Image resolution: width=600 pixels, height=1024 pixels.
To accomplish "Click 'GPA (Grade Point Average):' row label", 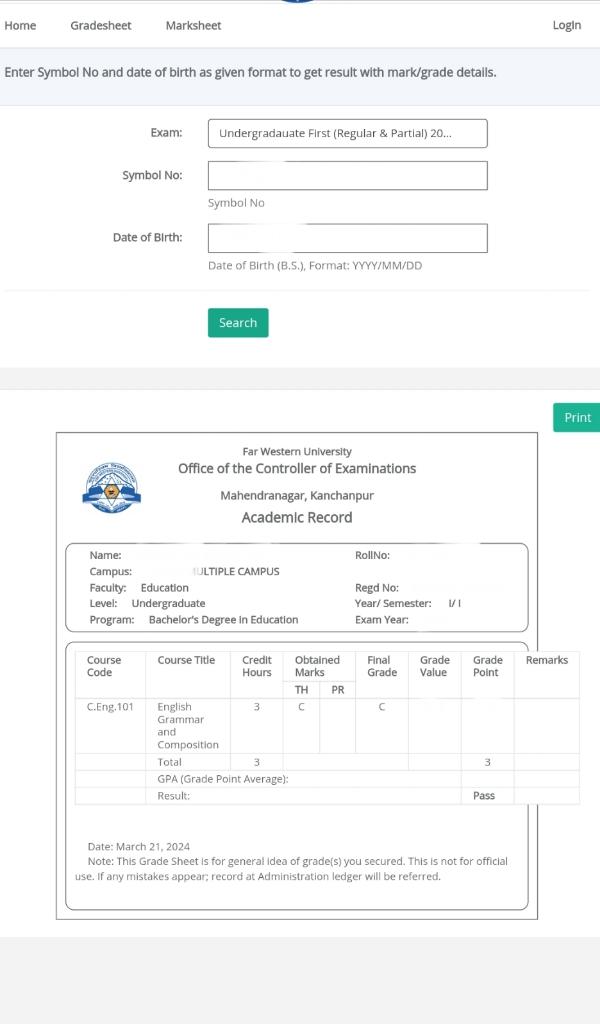I will (223, 779).
